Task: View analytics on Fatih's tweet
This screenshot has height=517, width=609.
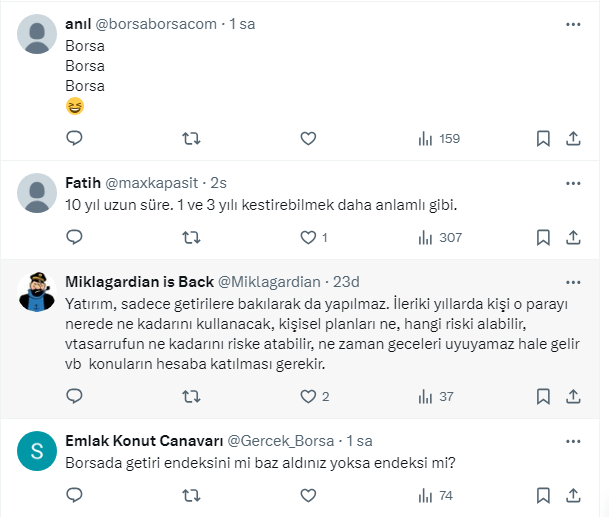Action: [x=437, y=237]
